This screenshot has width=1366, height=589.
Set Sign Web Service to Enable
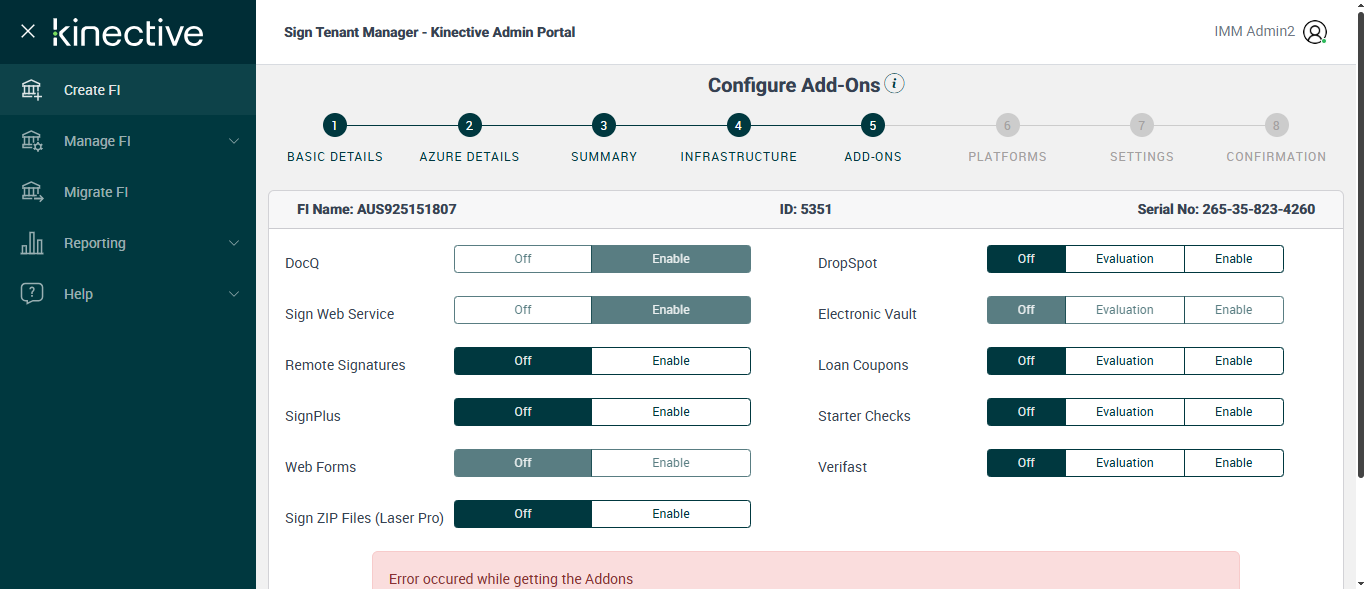coord(671,310)
